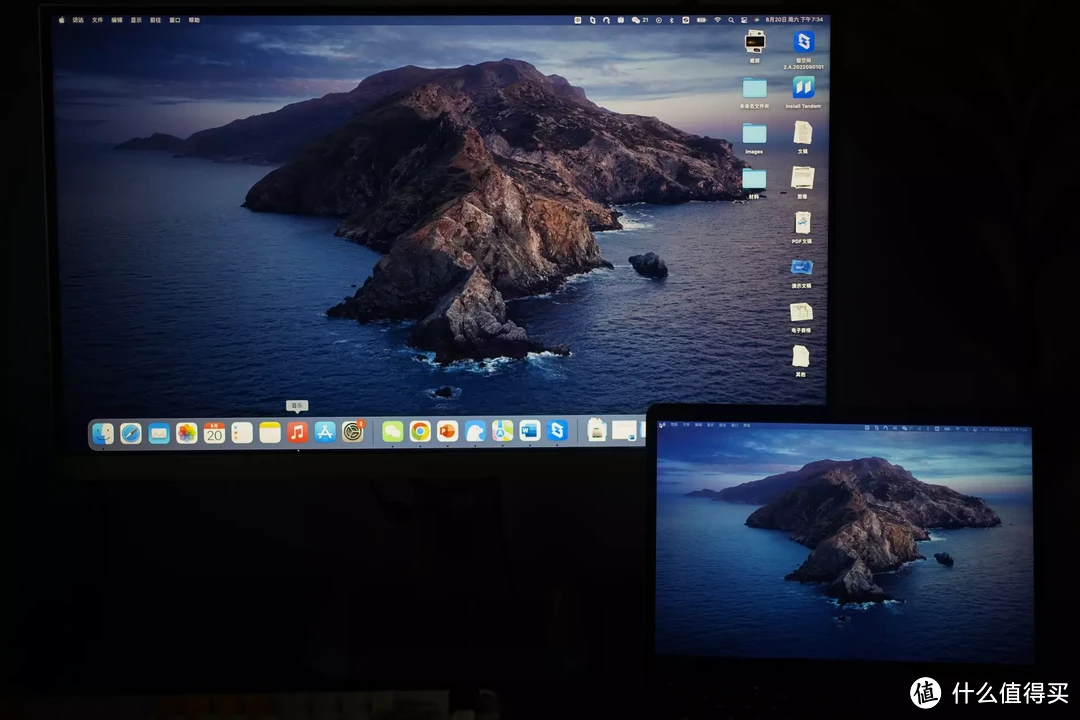Select the 演示文稿 stack on the desktop

[x=801, y=273]
